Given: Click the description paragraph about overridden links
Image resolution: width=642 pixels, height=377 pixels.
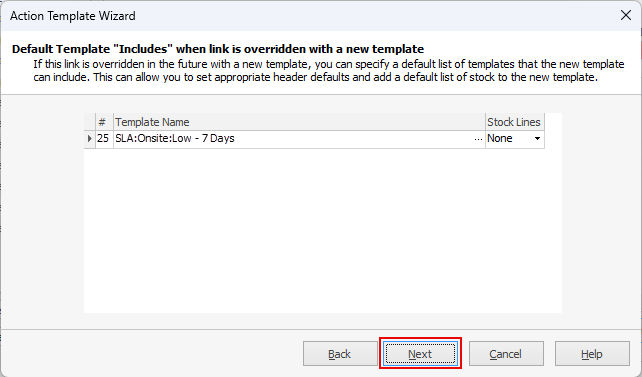Looking at the screenshot, I should pos(329,71).
